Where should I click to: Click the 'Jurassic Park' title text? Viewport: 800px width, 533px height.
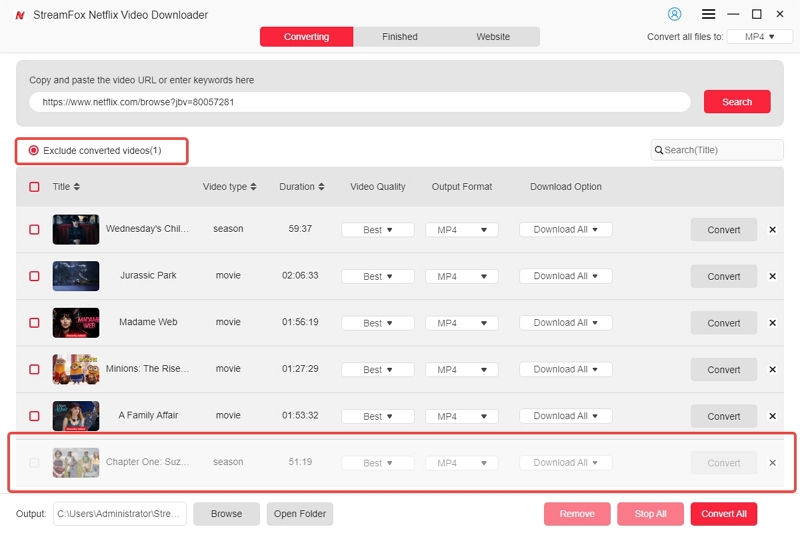tap(148, 275)
